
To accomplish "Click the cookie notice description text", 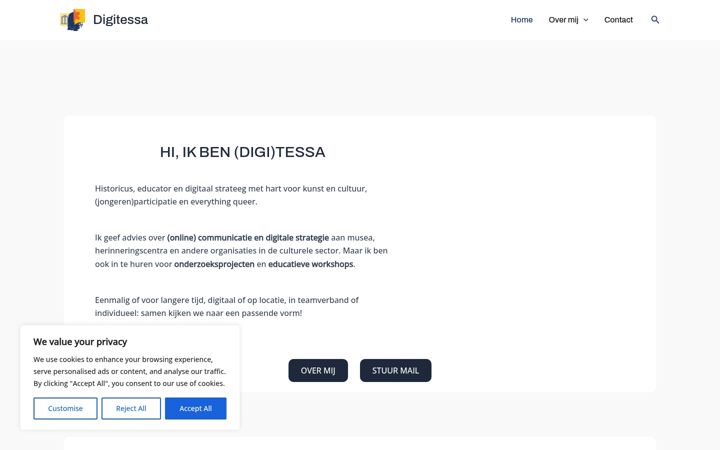I will point(129,371).
